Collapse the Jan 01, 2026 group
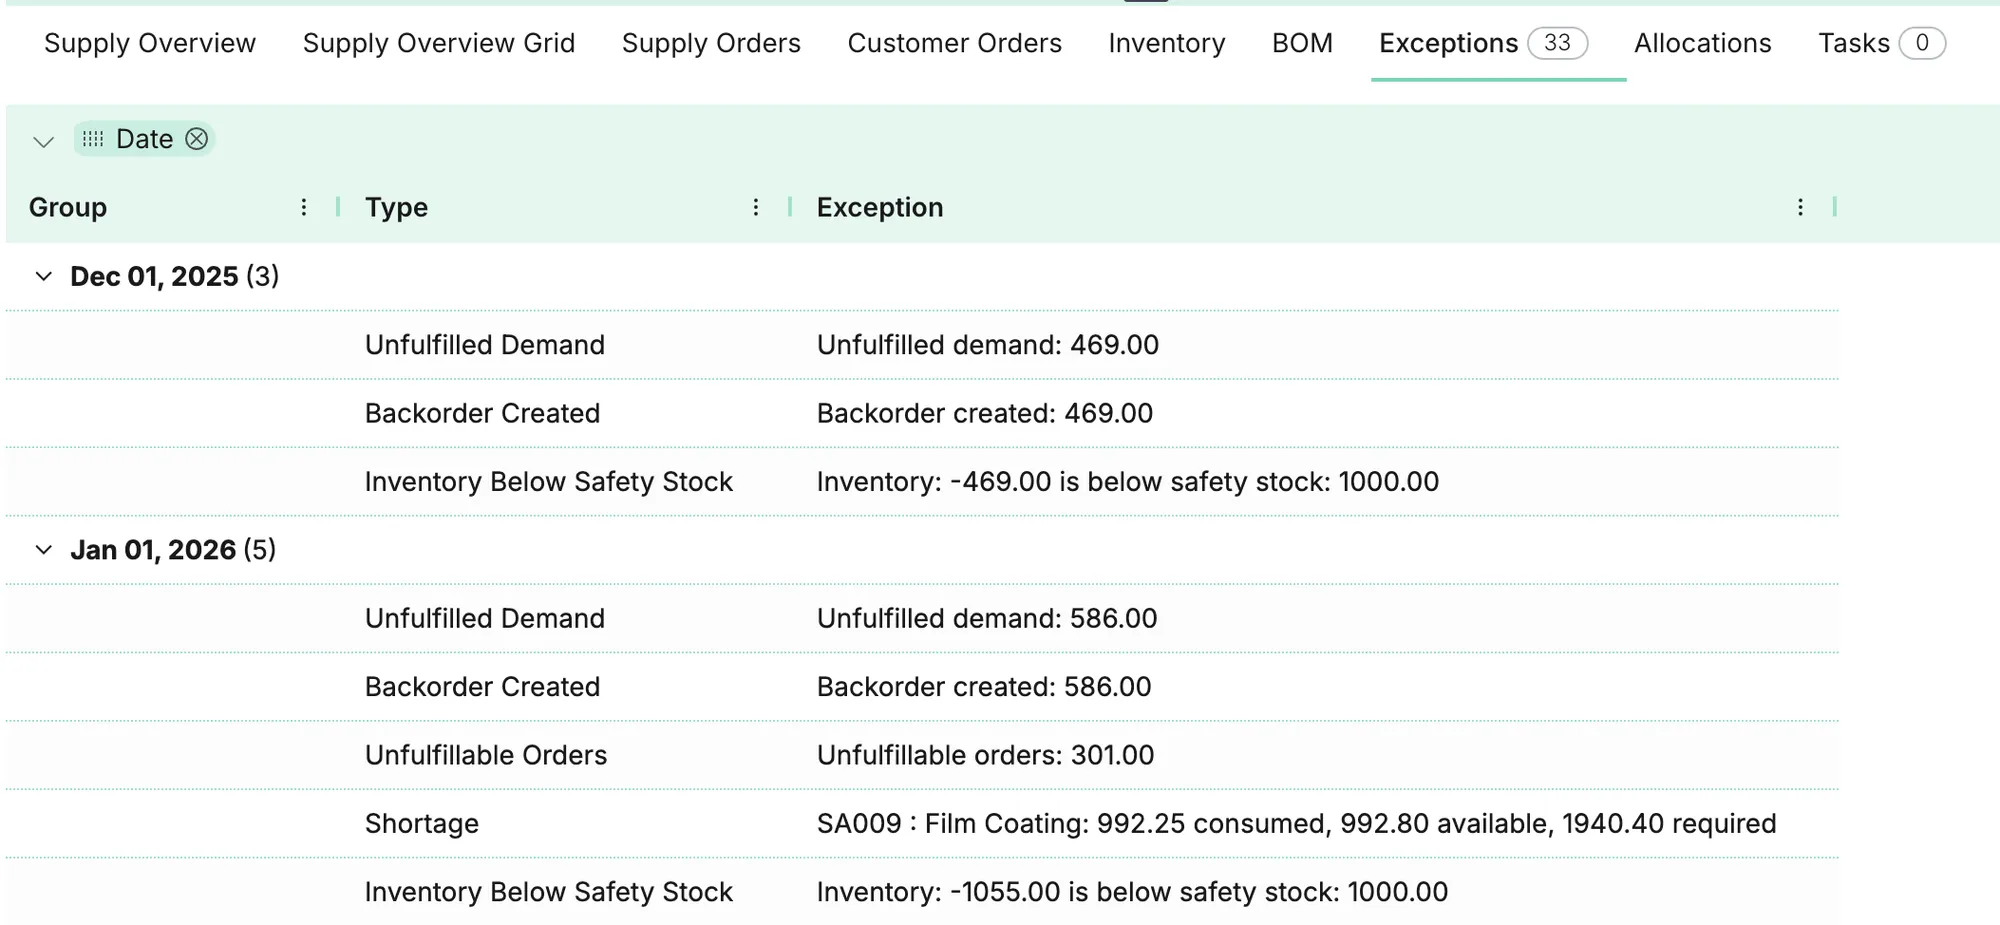Image resolution: width=2000 pixels, height=925 pixels. coord(43,549)
